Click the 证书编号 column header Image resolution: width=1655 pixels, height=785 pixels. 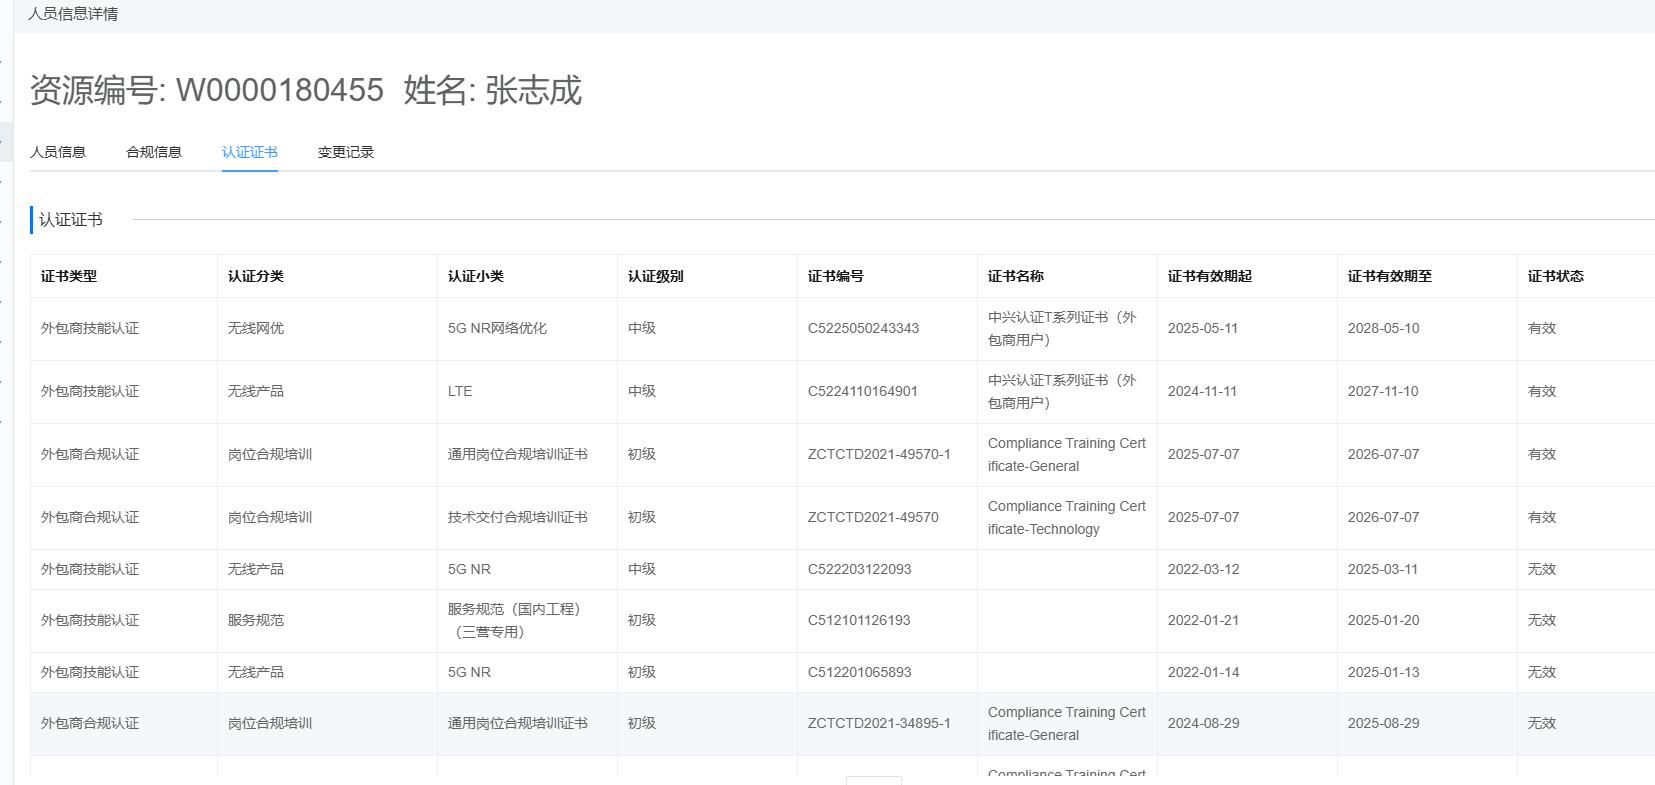pyautogui.click(x=836, y=276)
